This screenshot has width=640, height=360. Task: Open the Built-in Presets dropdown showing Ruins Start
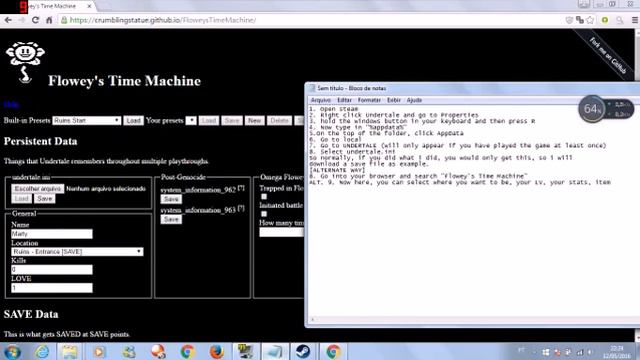click(x=87, y=120)
